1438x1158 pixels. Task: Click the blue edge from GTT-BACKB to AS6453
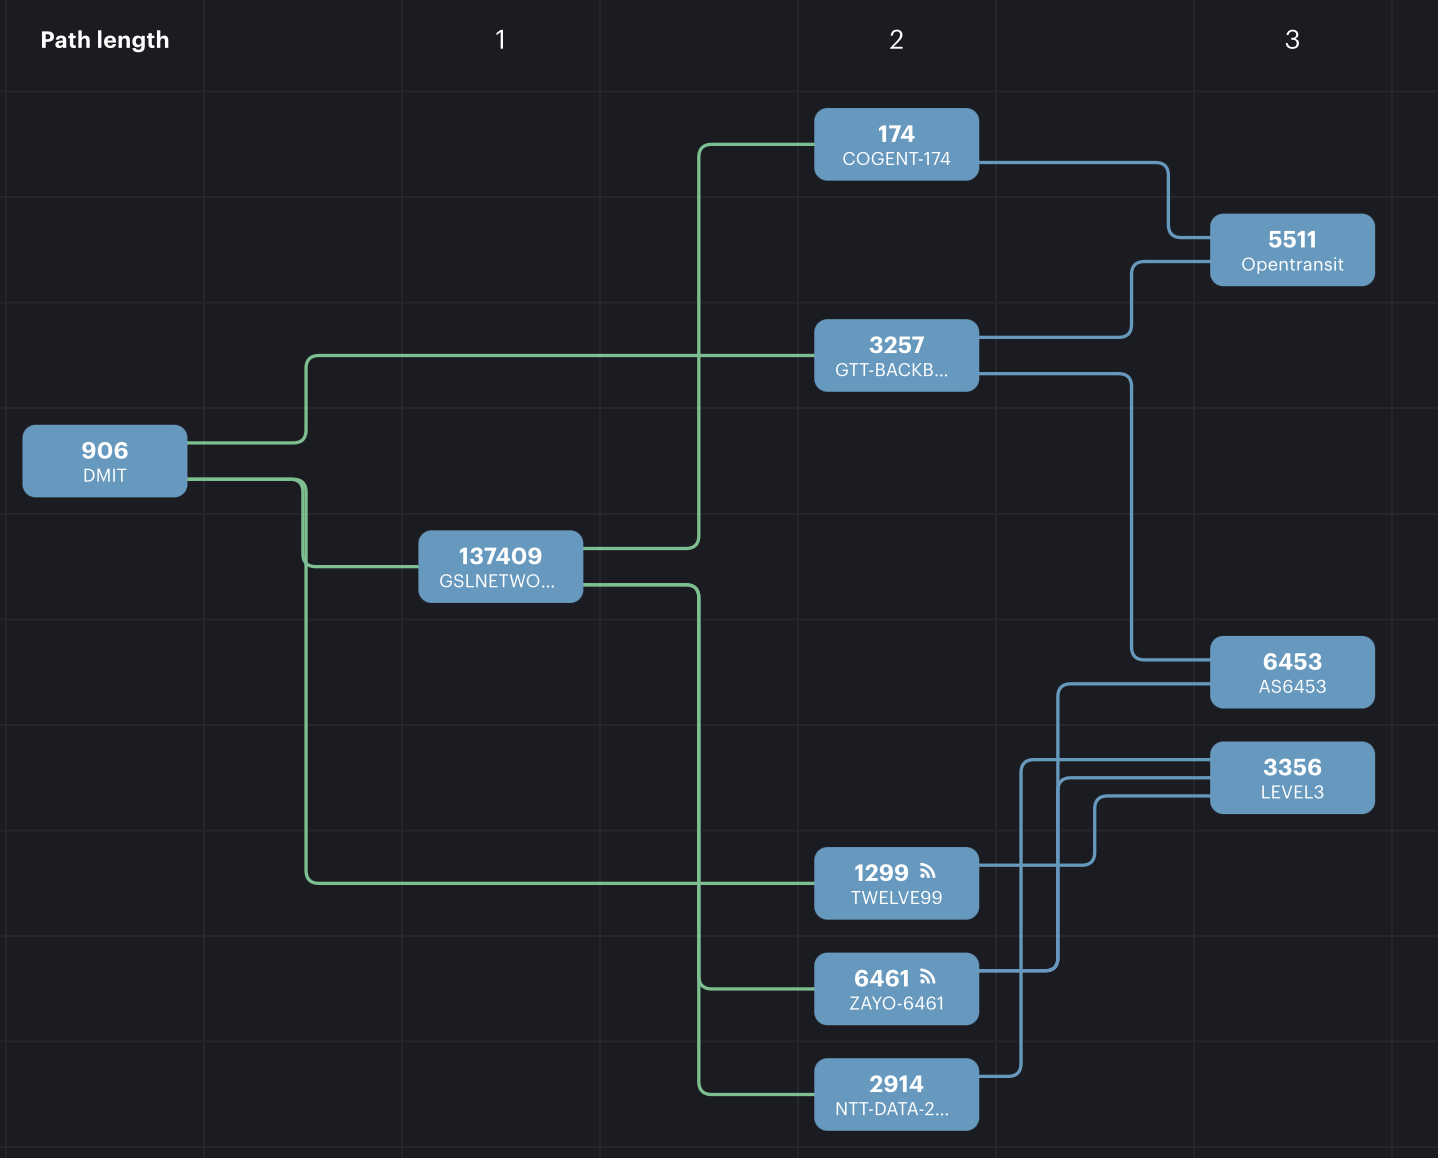click(x=1131, y=520)
